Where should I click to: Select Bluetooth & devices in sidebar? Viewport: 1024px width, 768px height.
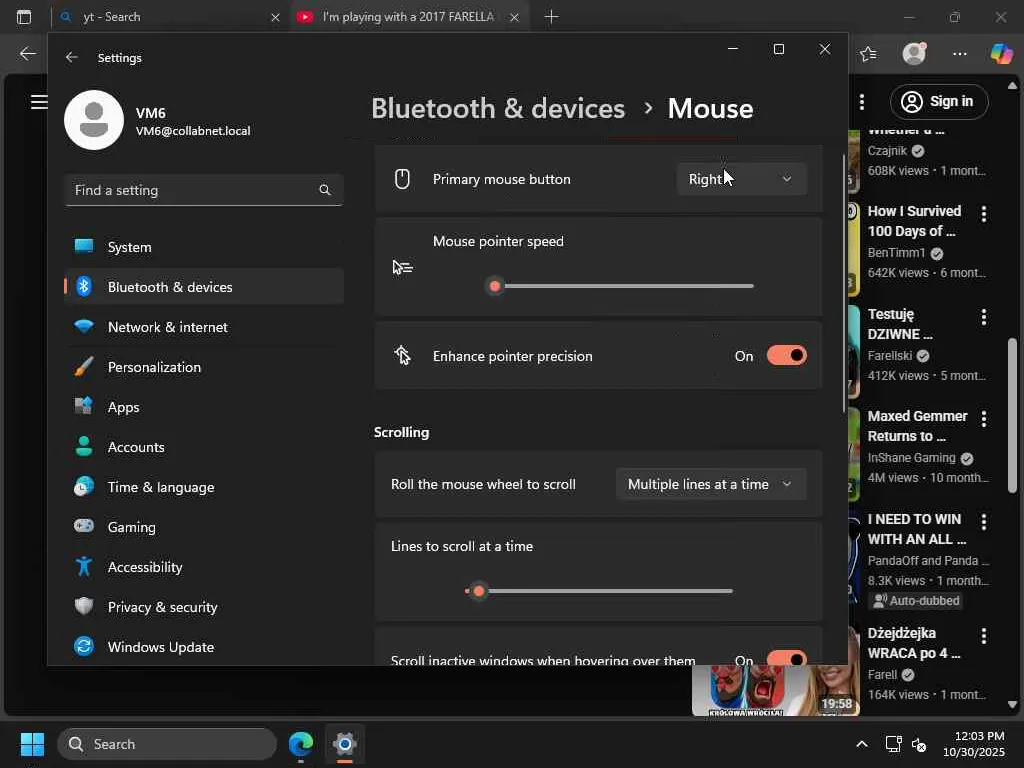(204, 287)
